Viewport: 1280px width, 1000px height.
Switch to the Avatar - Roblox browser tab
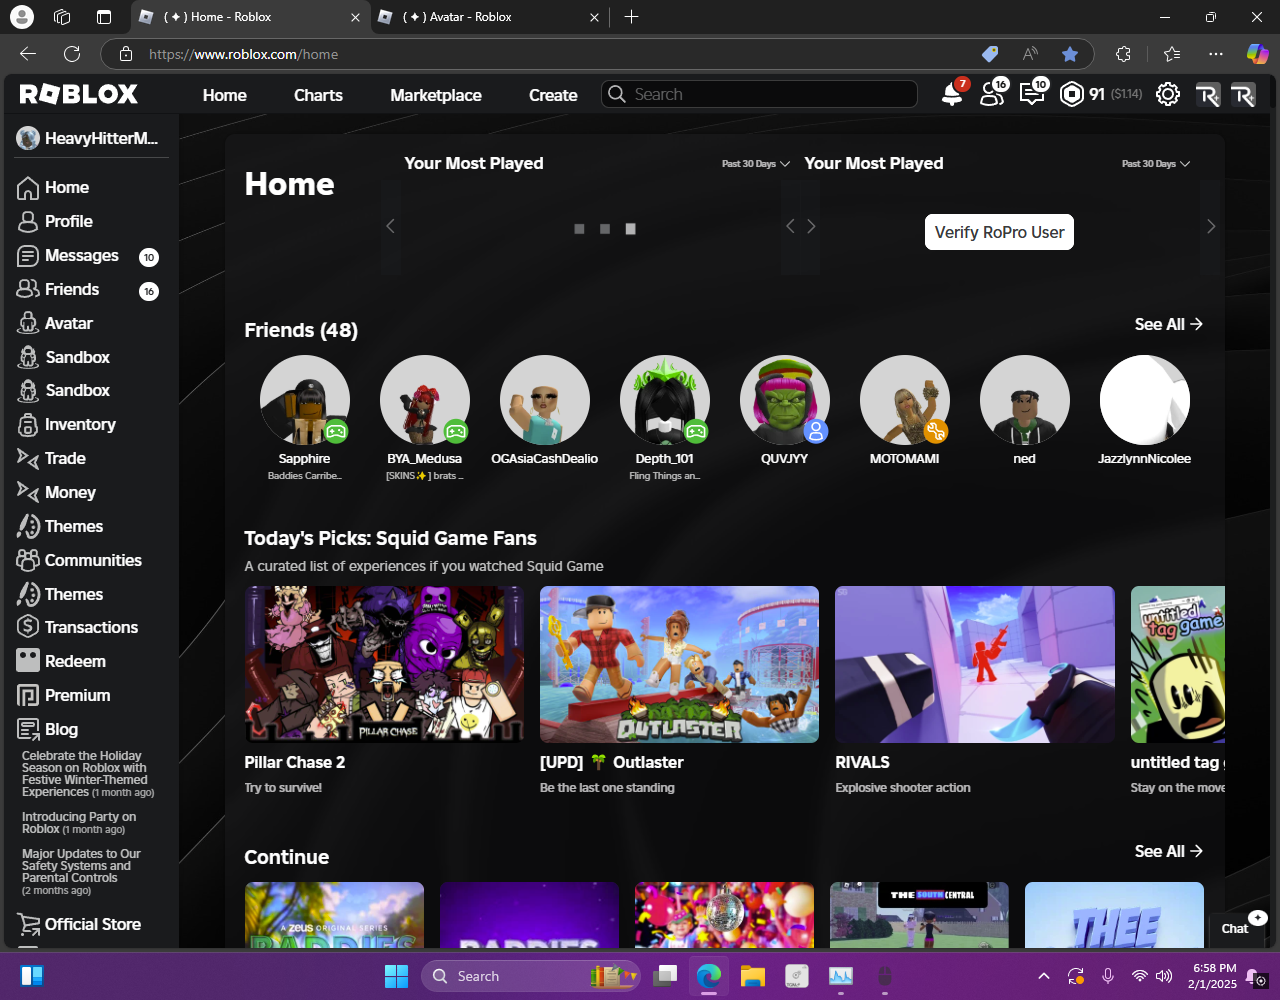click(x=490, y=17)
